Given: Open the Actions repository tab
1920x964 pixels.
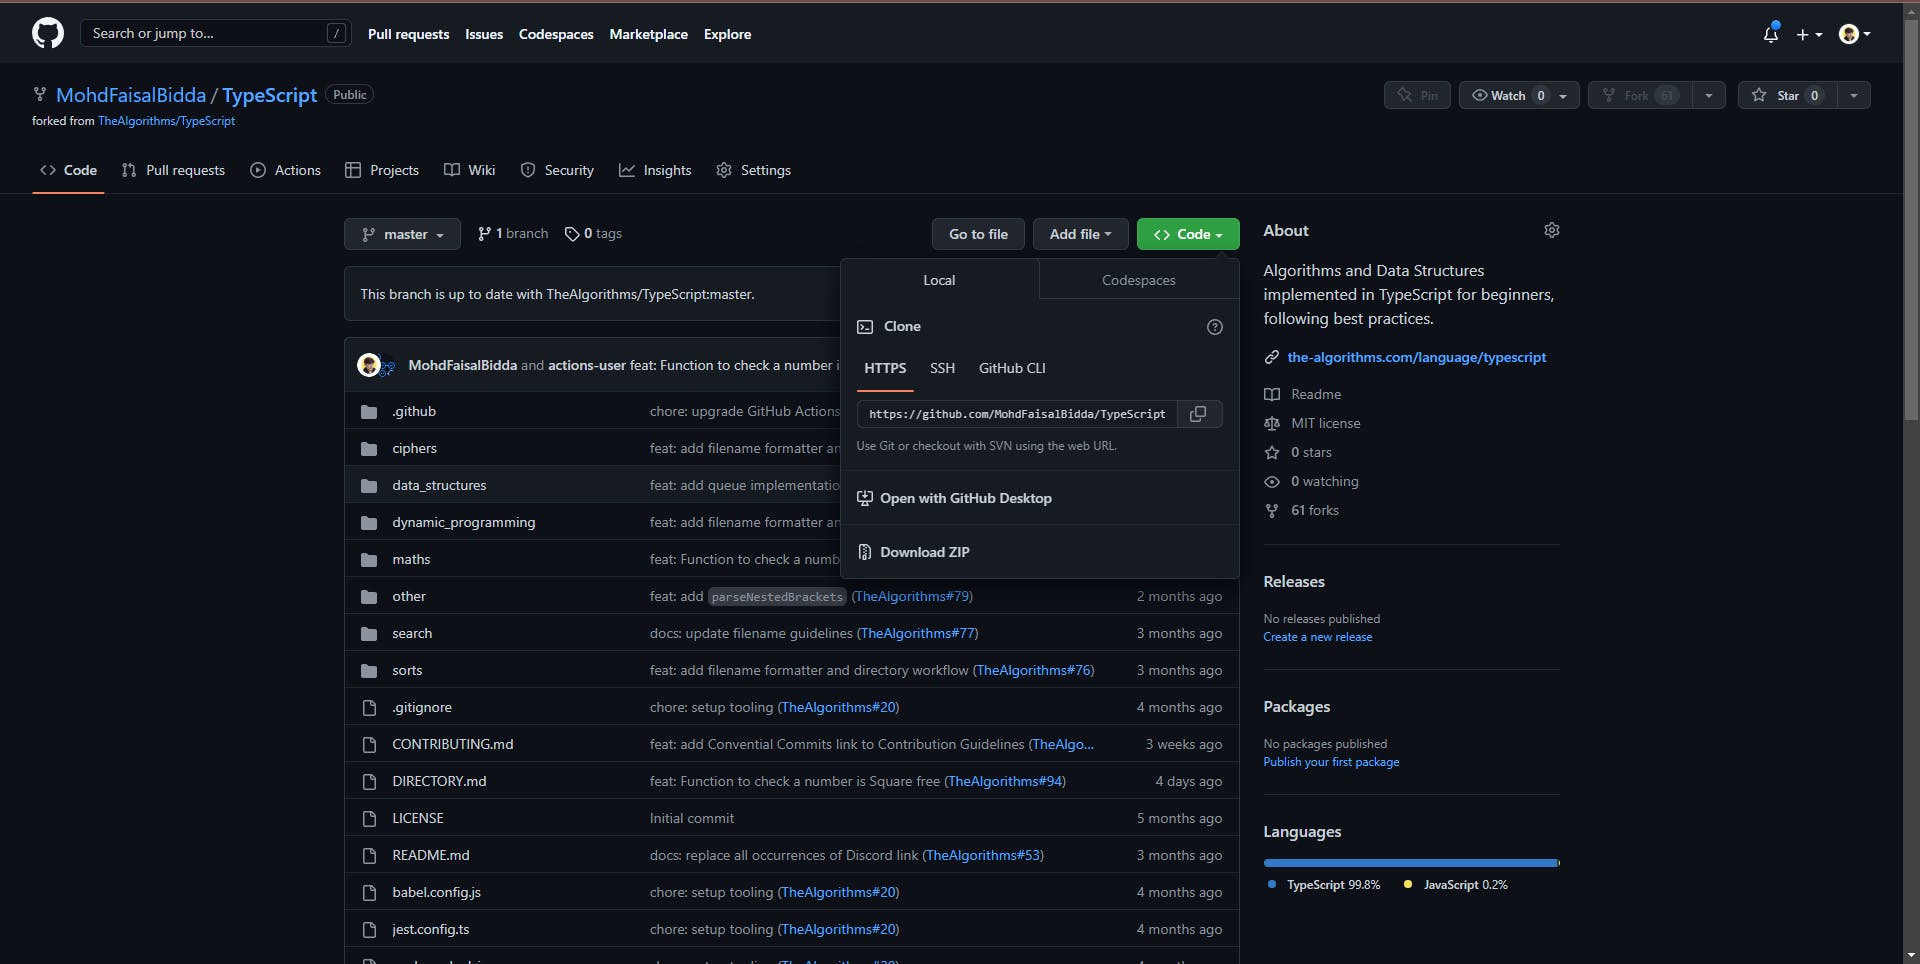Looking at the screenshot, I should [286, 170].
